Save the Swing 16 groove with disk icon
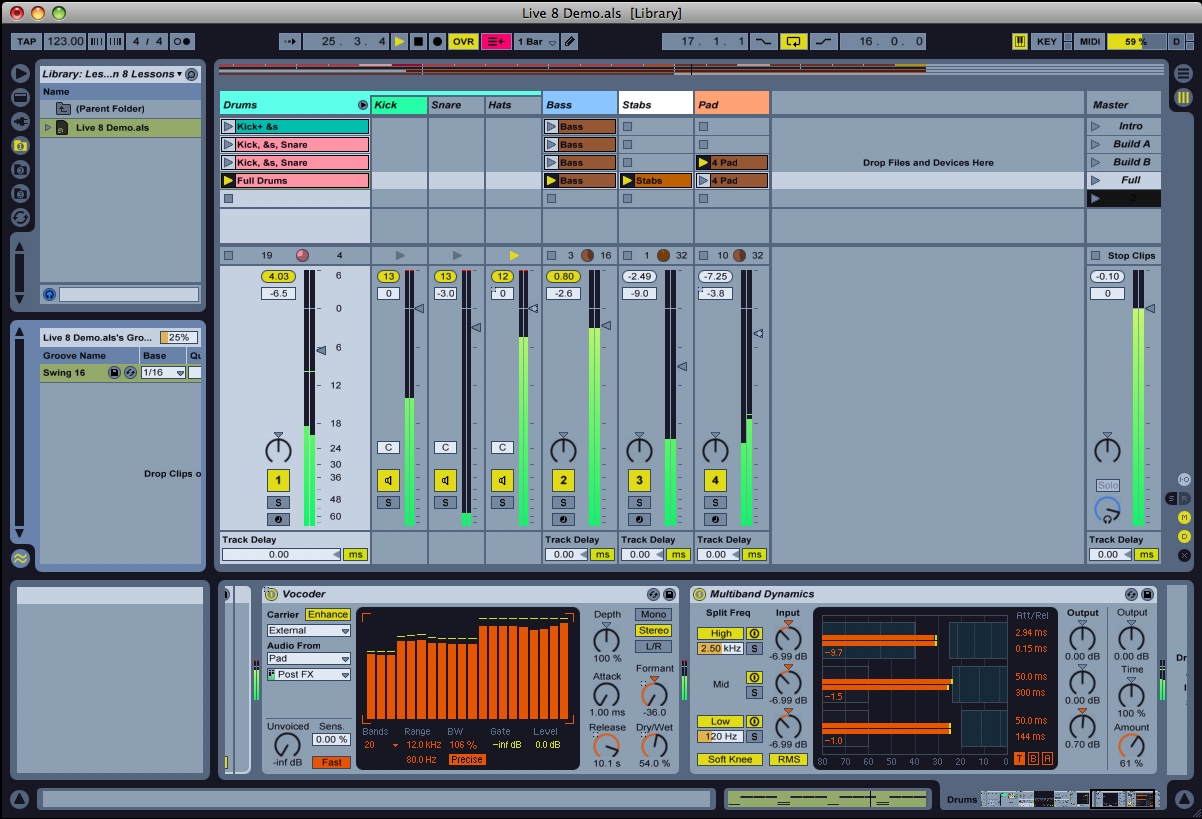 pos(114,372)
